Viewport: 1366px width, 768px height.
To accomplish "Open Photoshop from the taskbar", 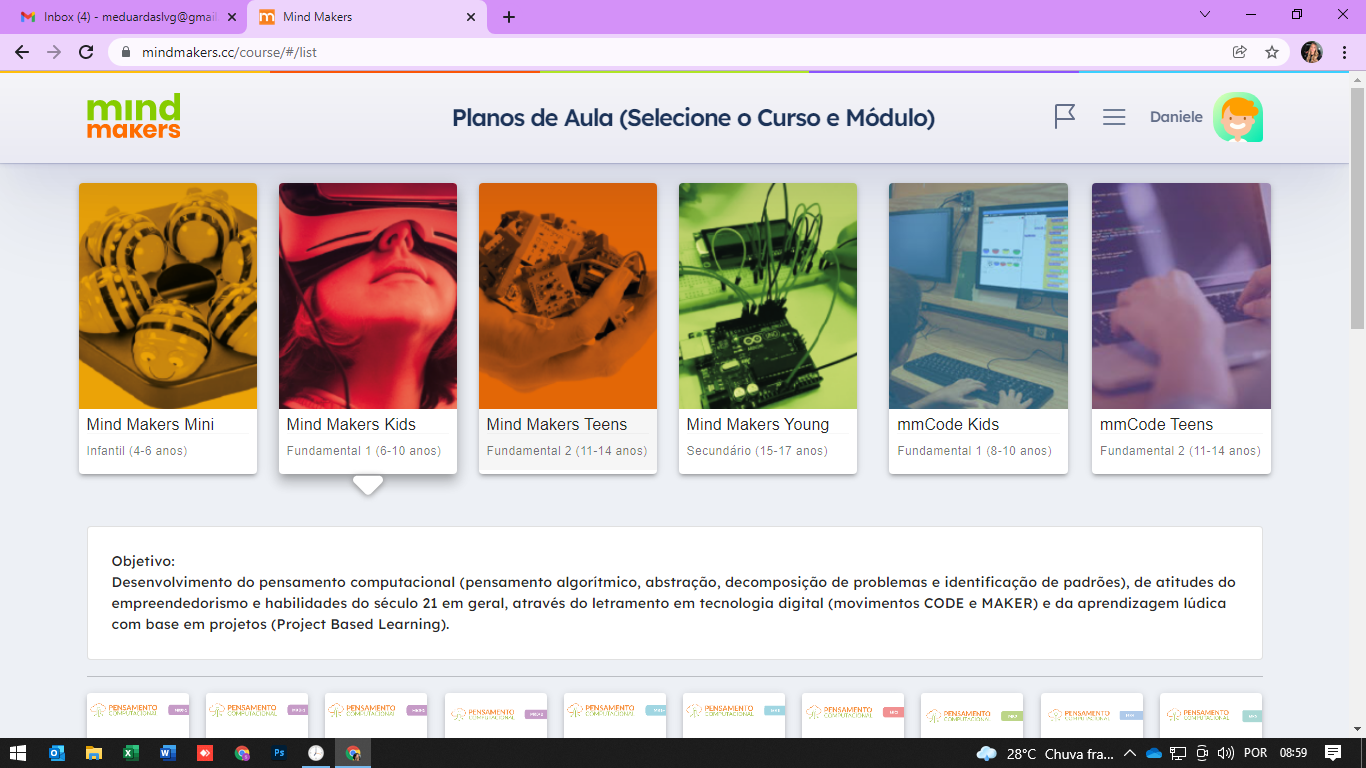I will point(279,753).
